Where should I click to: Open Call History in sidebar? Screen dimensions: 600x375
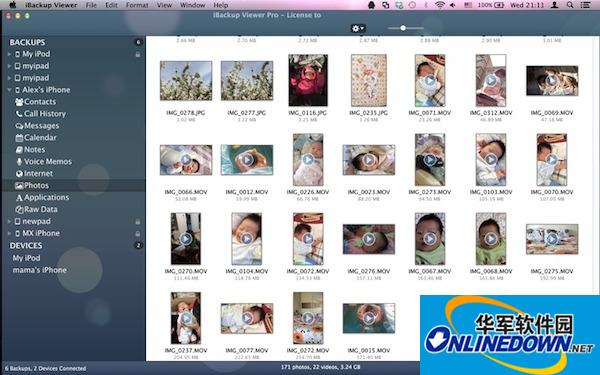(x=40, y=114)
